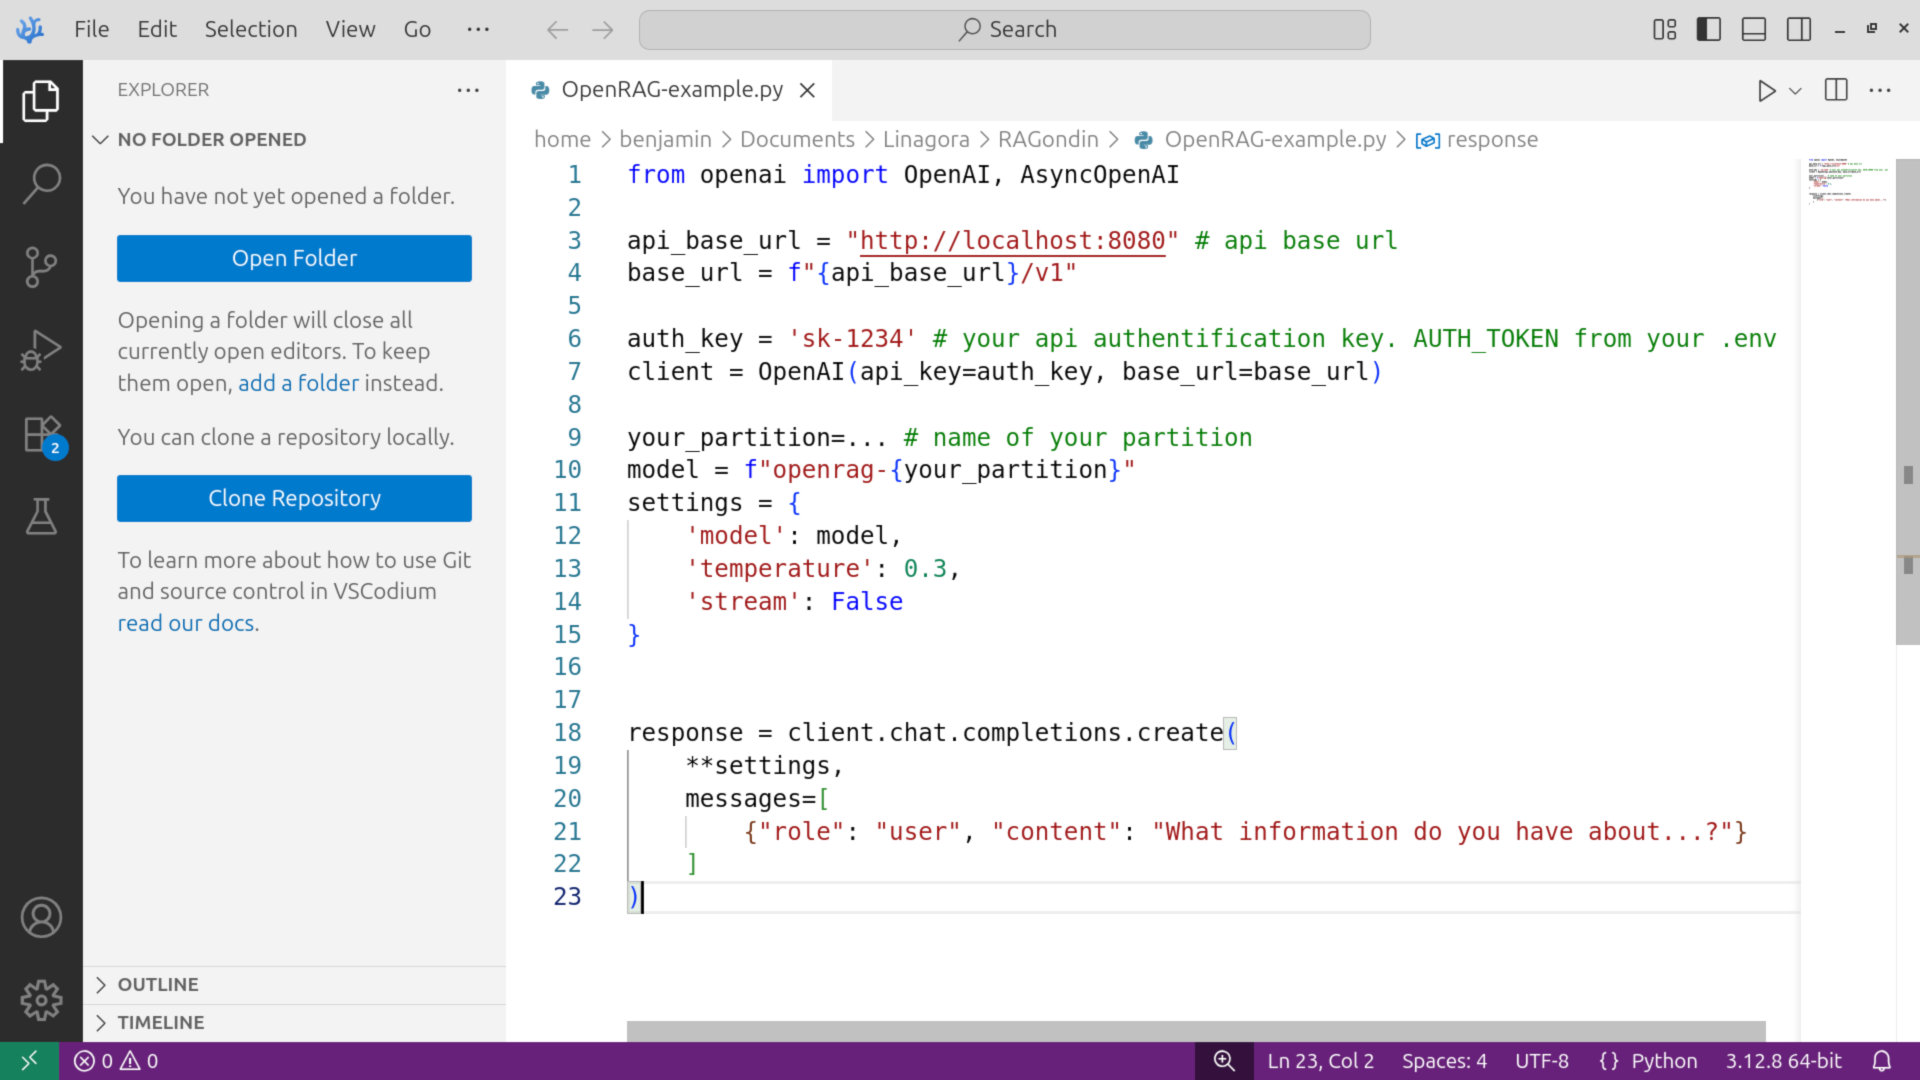Show errors and warnings in status bar
1920x1080 pixels.
(x=116, y=1061)
